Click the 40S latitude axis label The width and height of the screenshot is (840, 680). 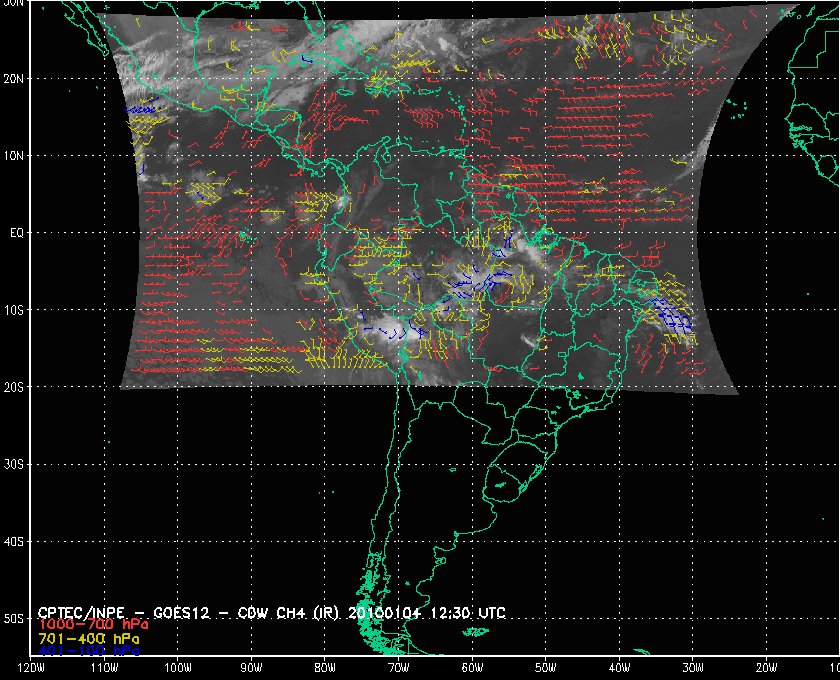[x=14, y=541]
